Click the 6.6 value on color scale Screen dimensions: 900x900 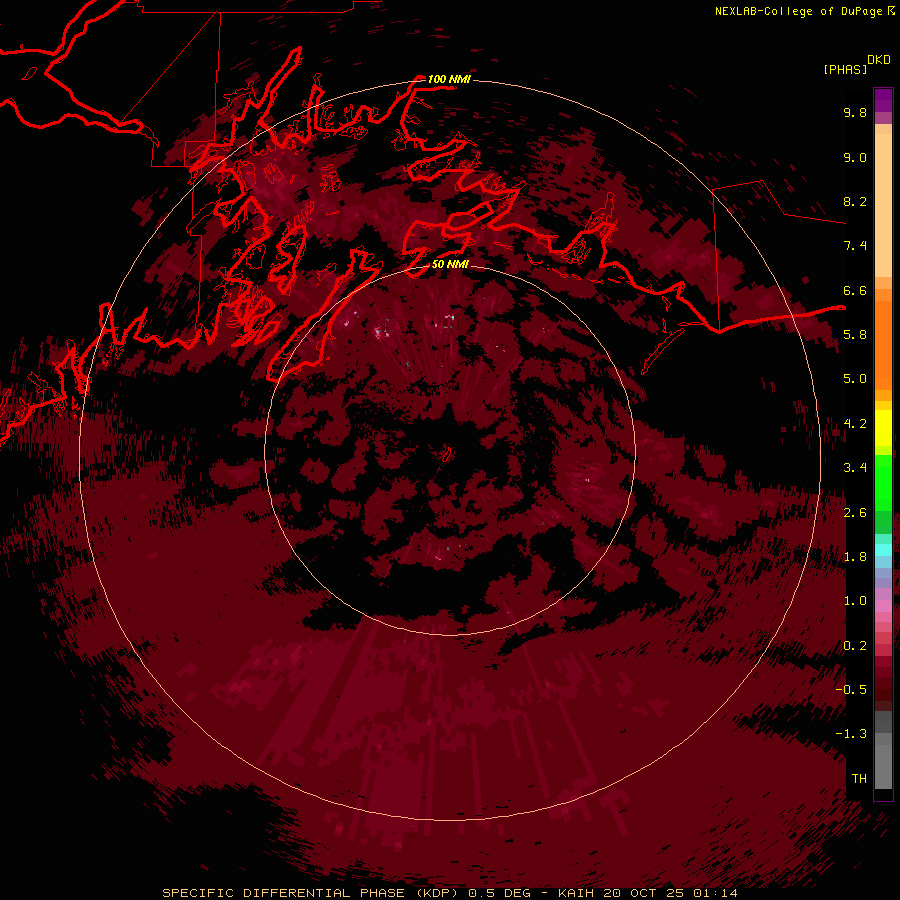(855, 290)
